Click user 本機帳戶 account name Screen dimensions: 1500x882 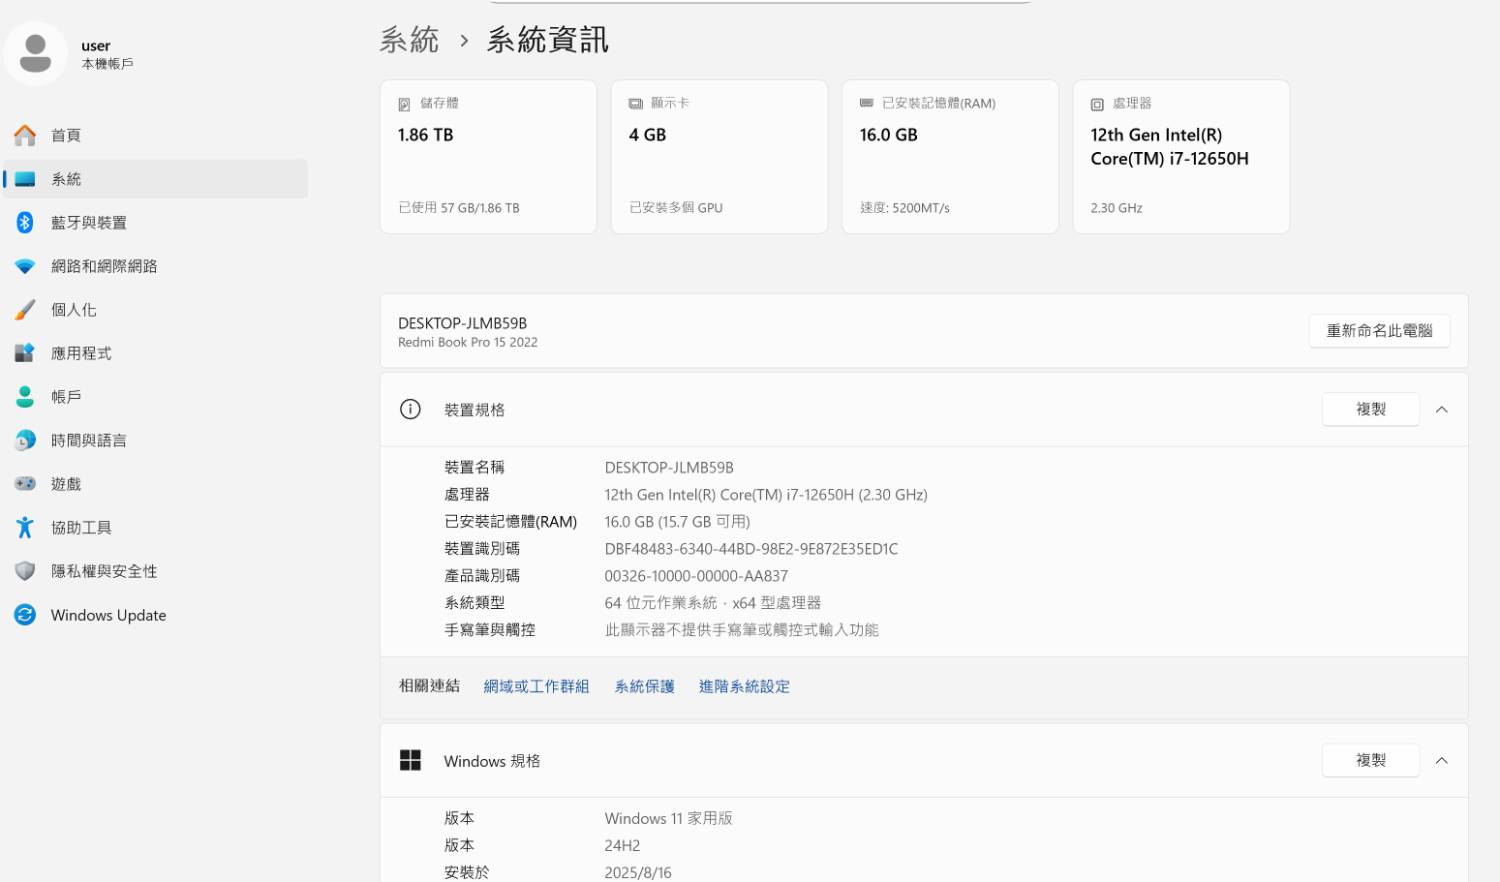[107, 54]
